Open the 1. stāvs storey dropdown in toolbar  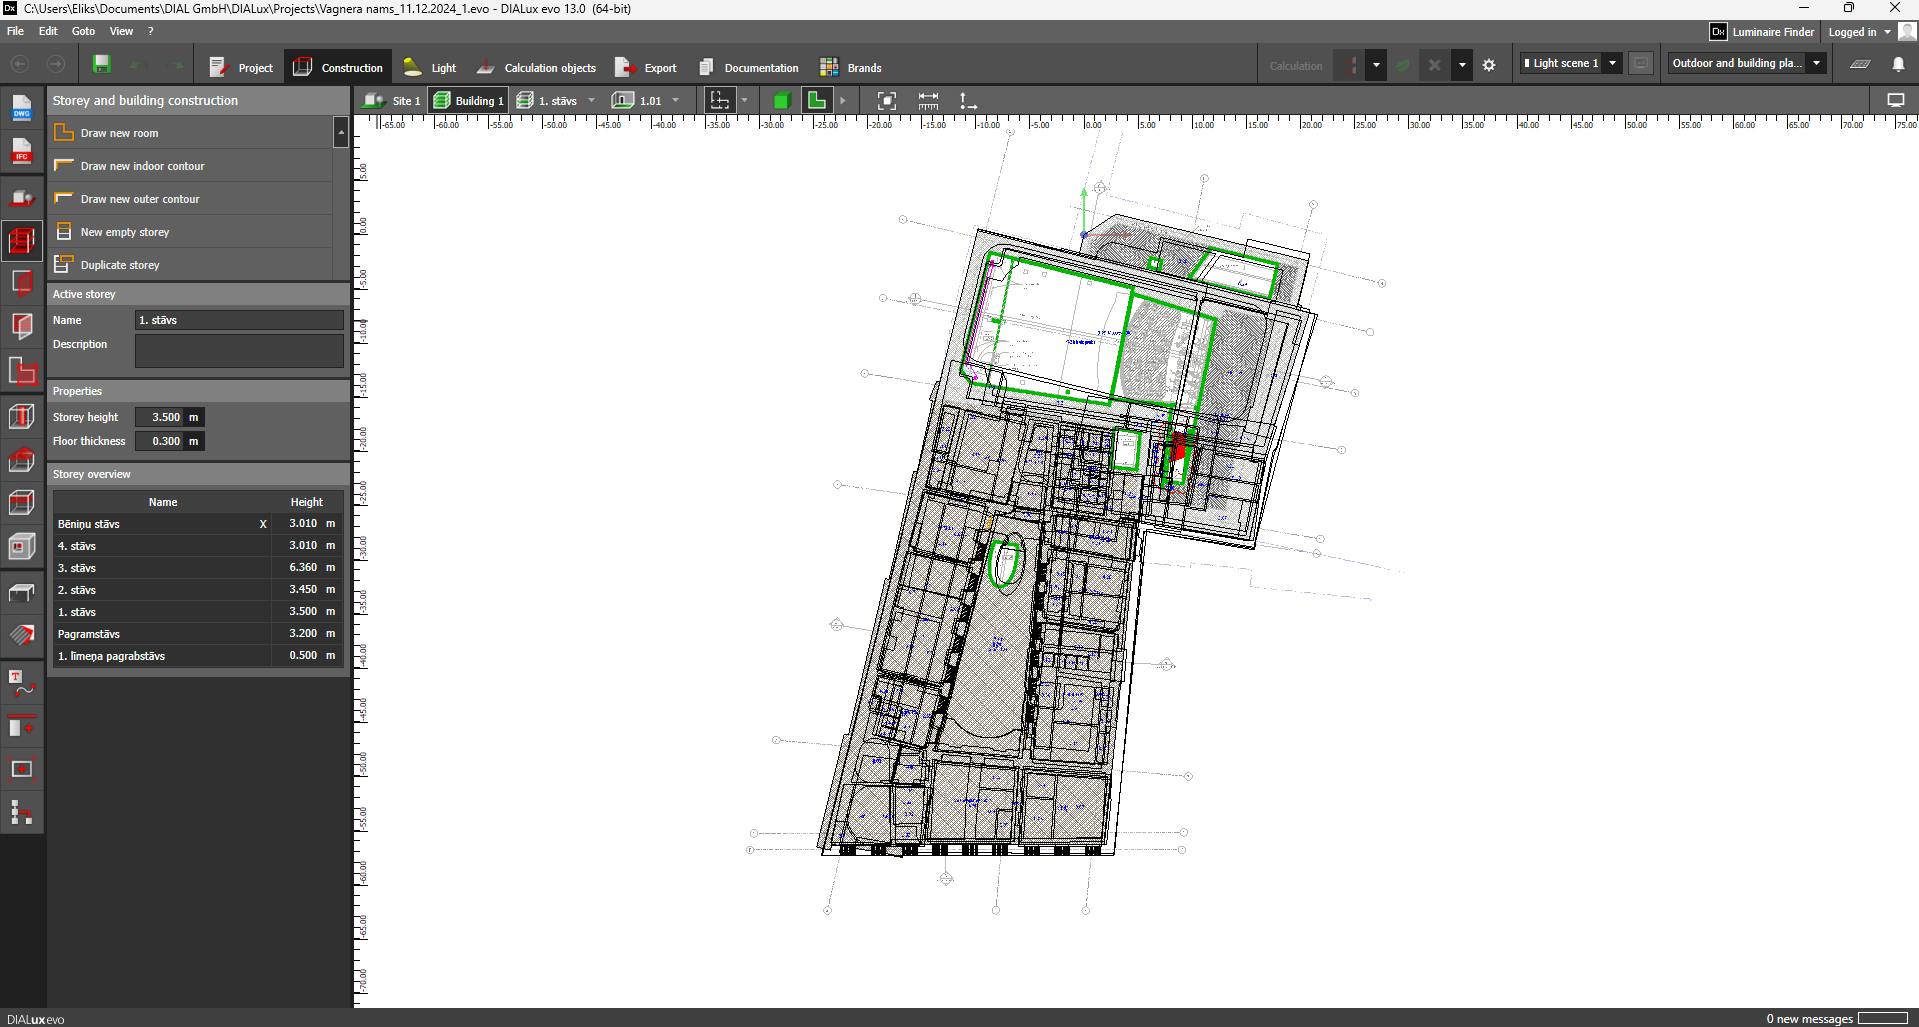(x=591, y=101)
